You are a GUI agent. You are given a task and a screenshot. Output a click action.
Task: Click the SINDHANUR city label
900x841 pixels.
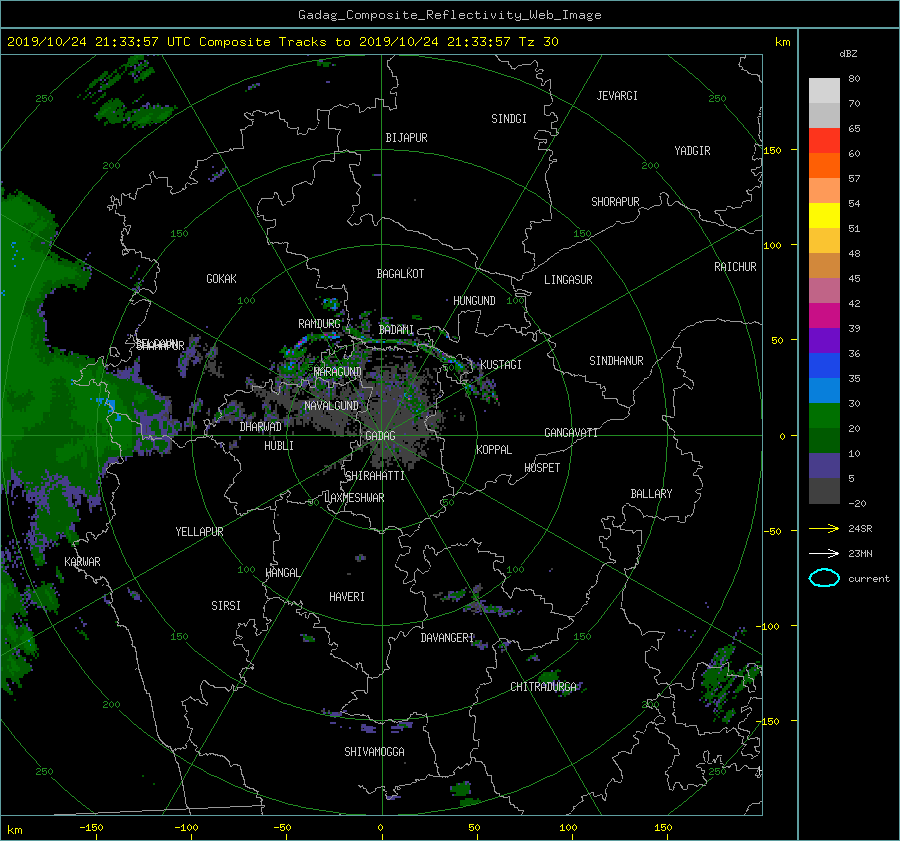click(616, 361)
